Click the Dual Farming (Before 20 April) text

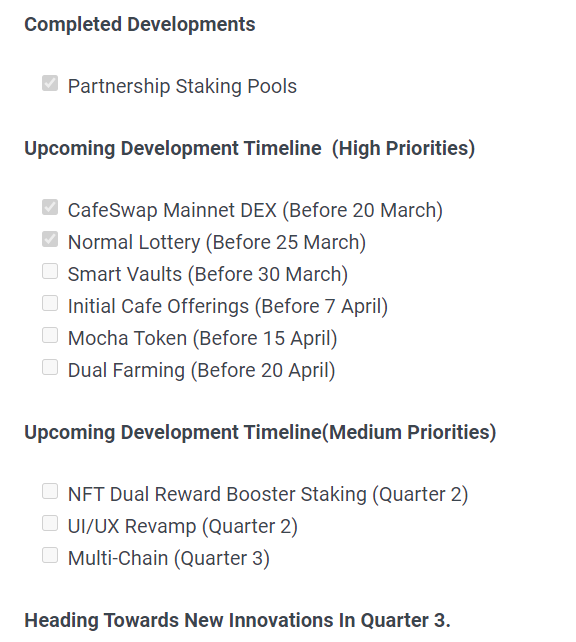click(x=201, y=370)
